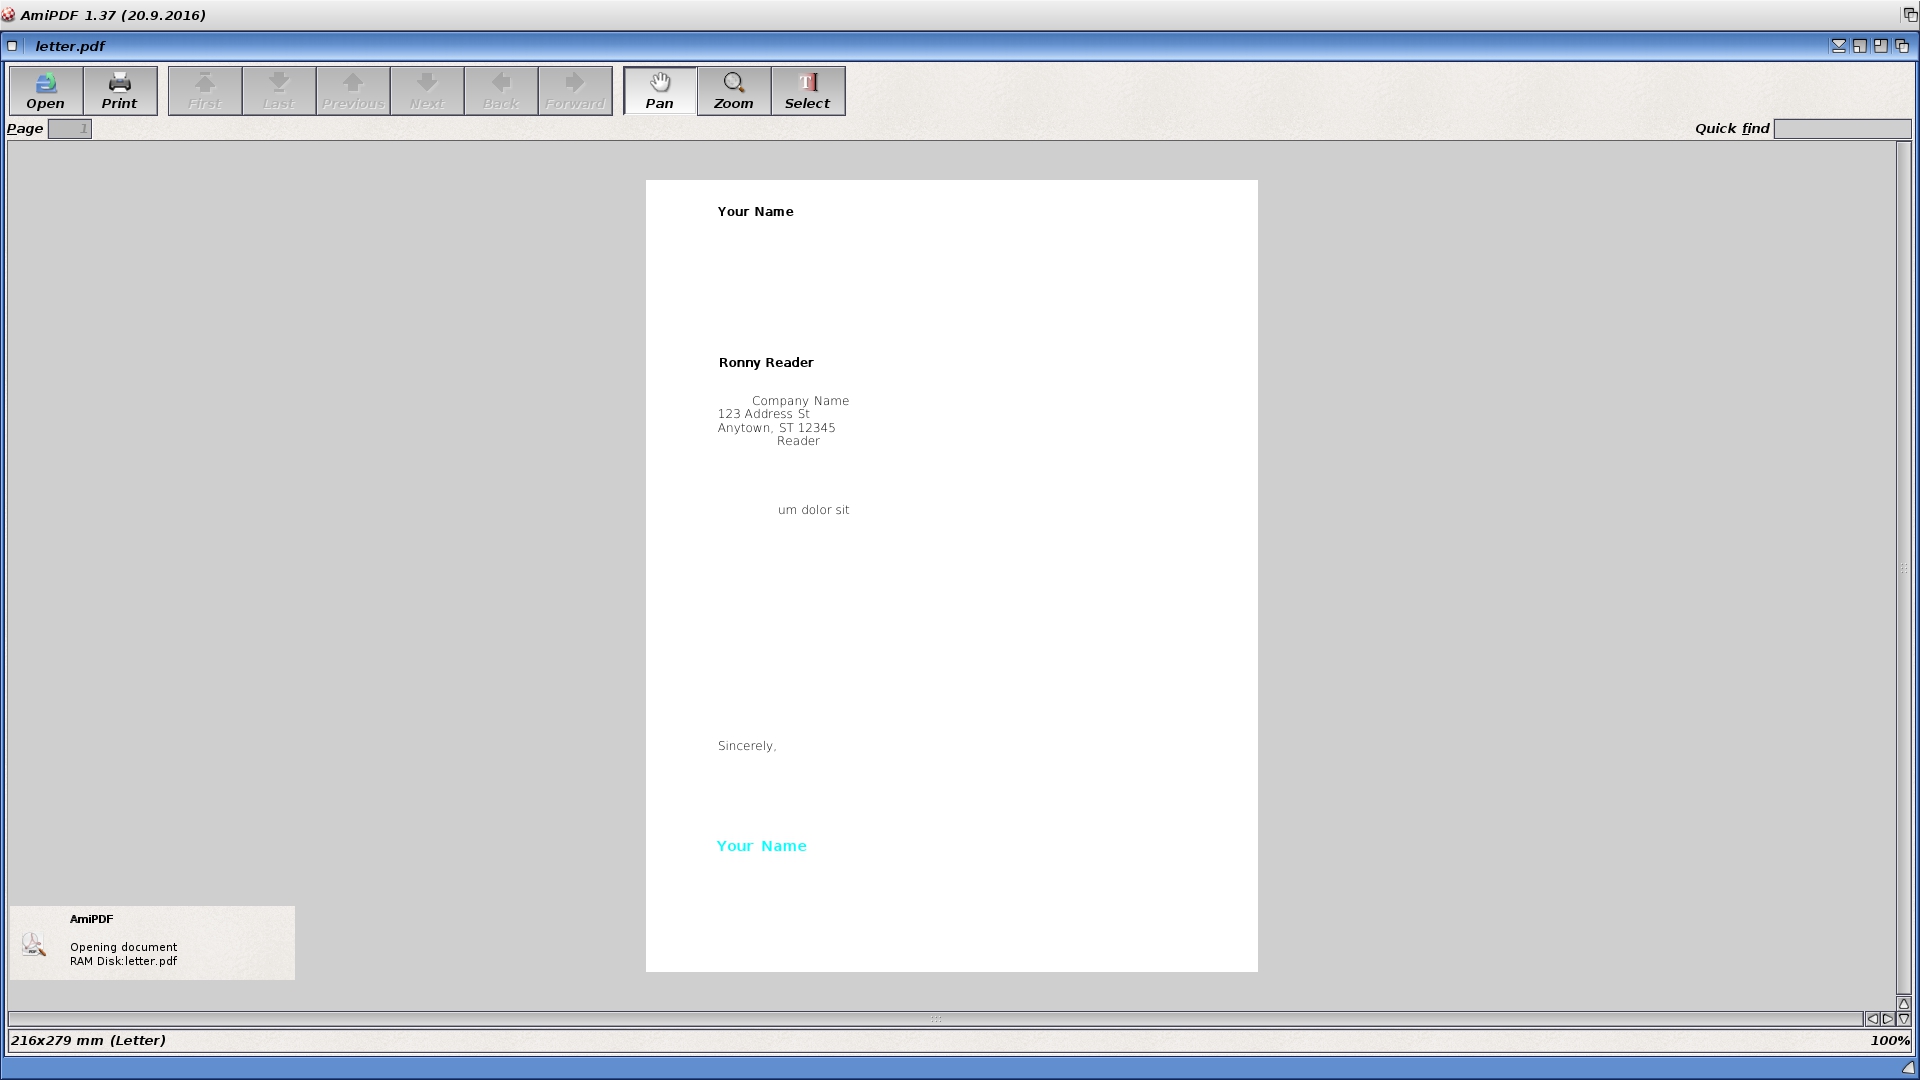The image size is (1920, 1080).
Task: Click 'Sincerely,' in the letter
Action: click(x=747, y=746)
